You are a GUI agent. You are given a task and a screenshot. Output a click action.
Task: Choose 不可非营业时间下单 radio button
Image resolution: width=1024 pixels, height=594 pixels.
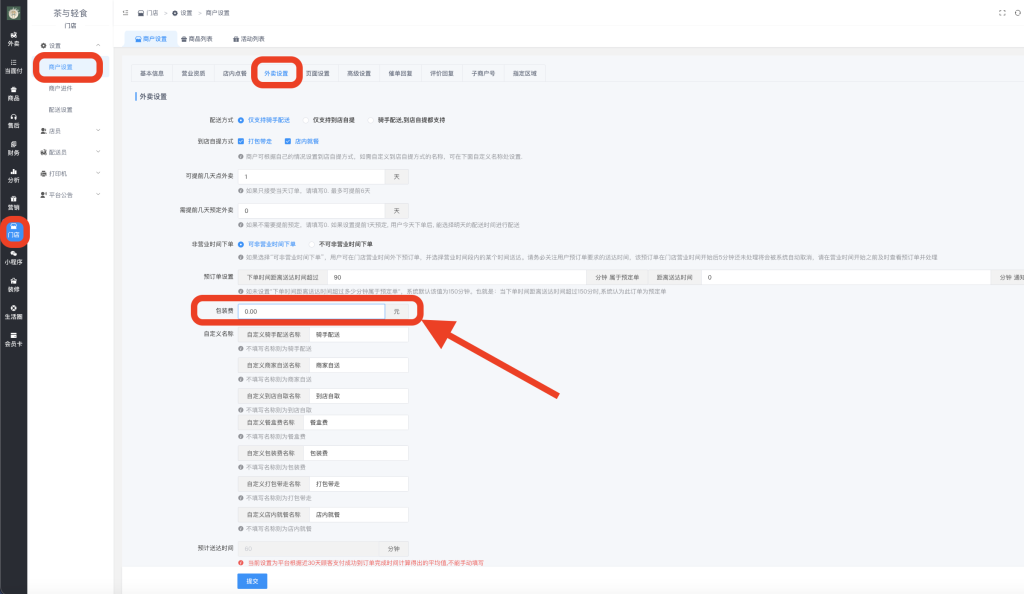click(312, 243)
